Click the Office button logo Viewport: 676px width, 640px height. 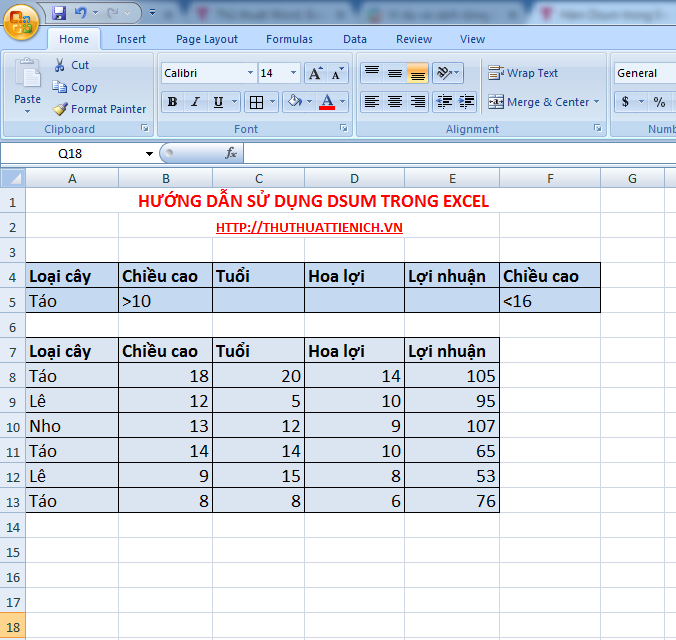(21, 19)
